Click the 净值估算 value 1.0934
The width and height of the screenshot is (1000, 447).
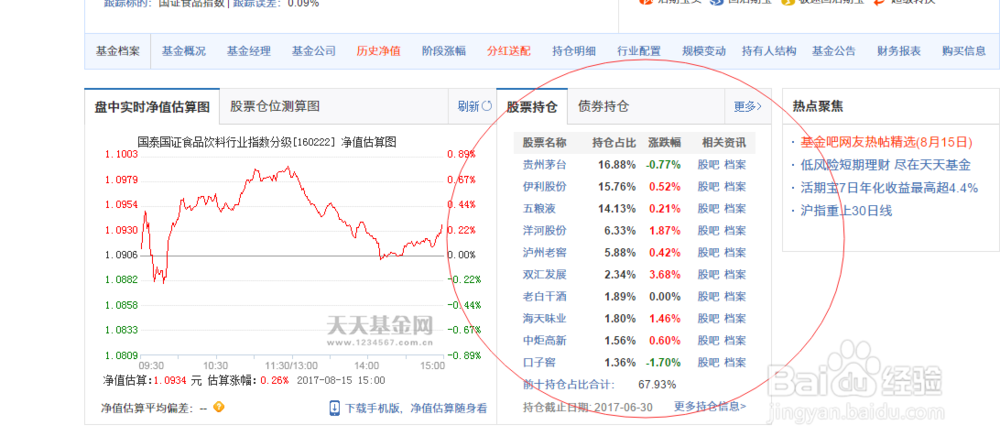[x=170, y=380]
